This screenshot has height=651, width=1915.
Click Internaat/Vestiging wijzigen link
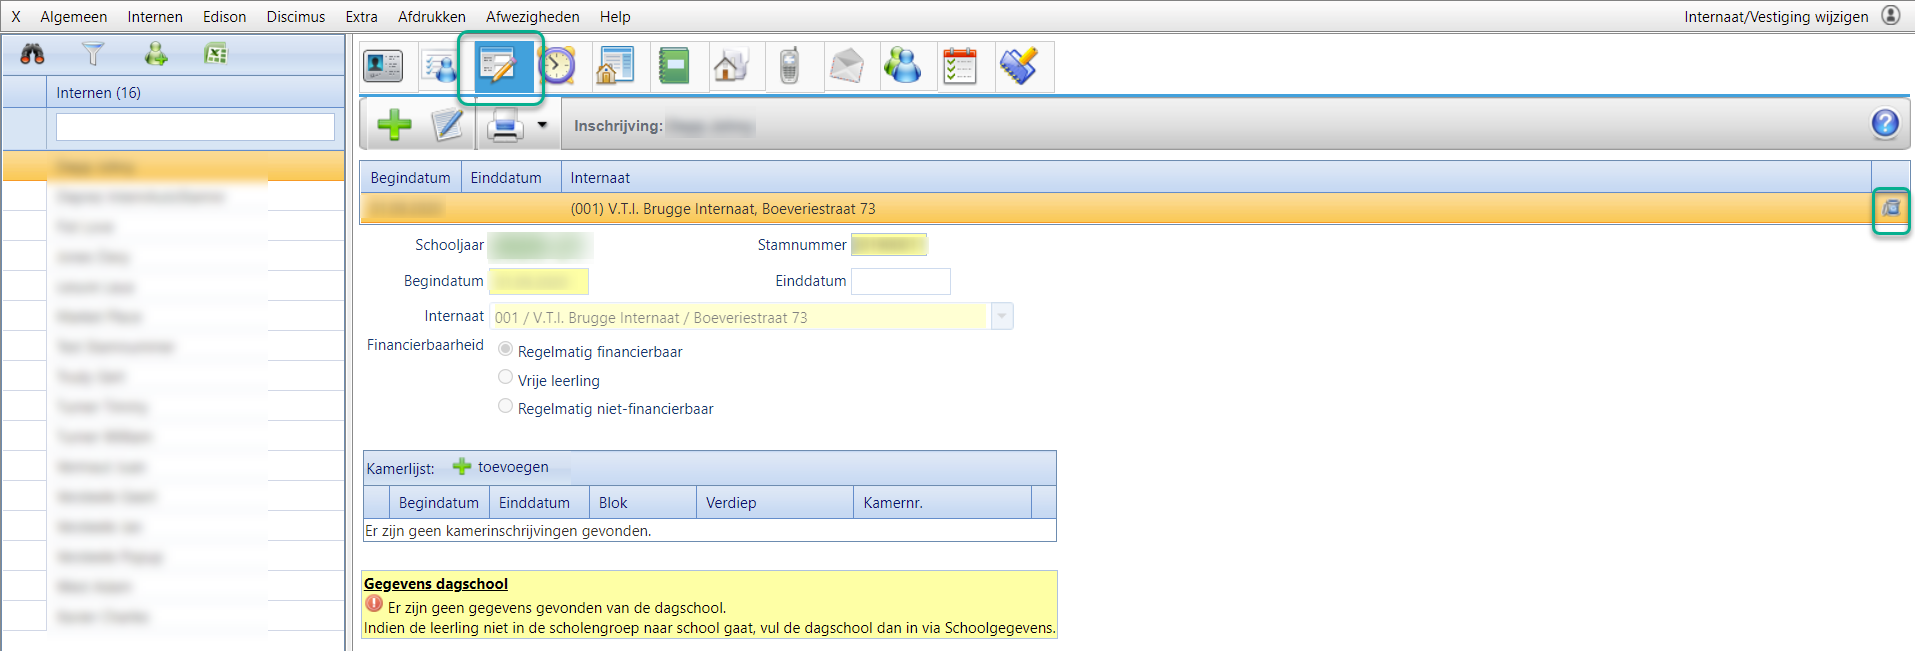click(1775, 17)
